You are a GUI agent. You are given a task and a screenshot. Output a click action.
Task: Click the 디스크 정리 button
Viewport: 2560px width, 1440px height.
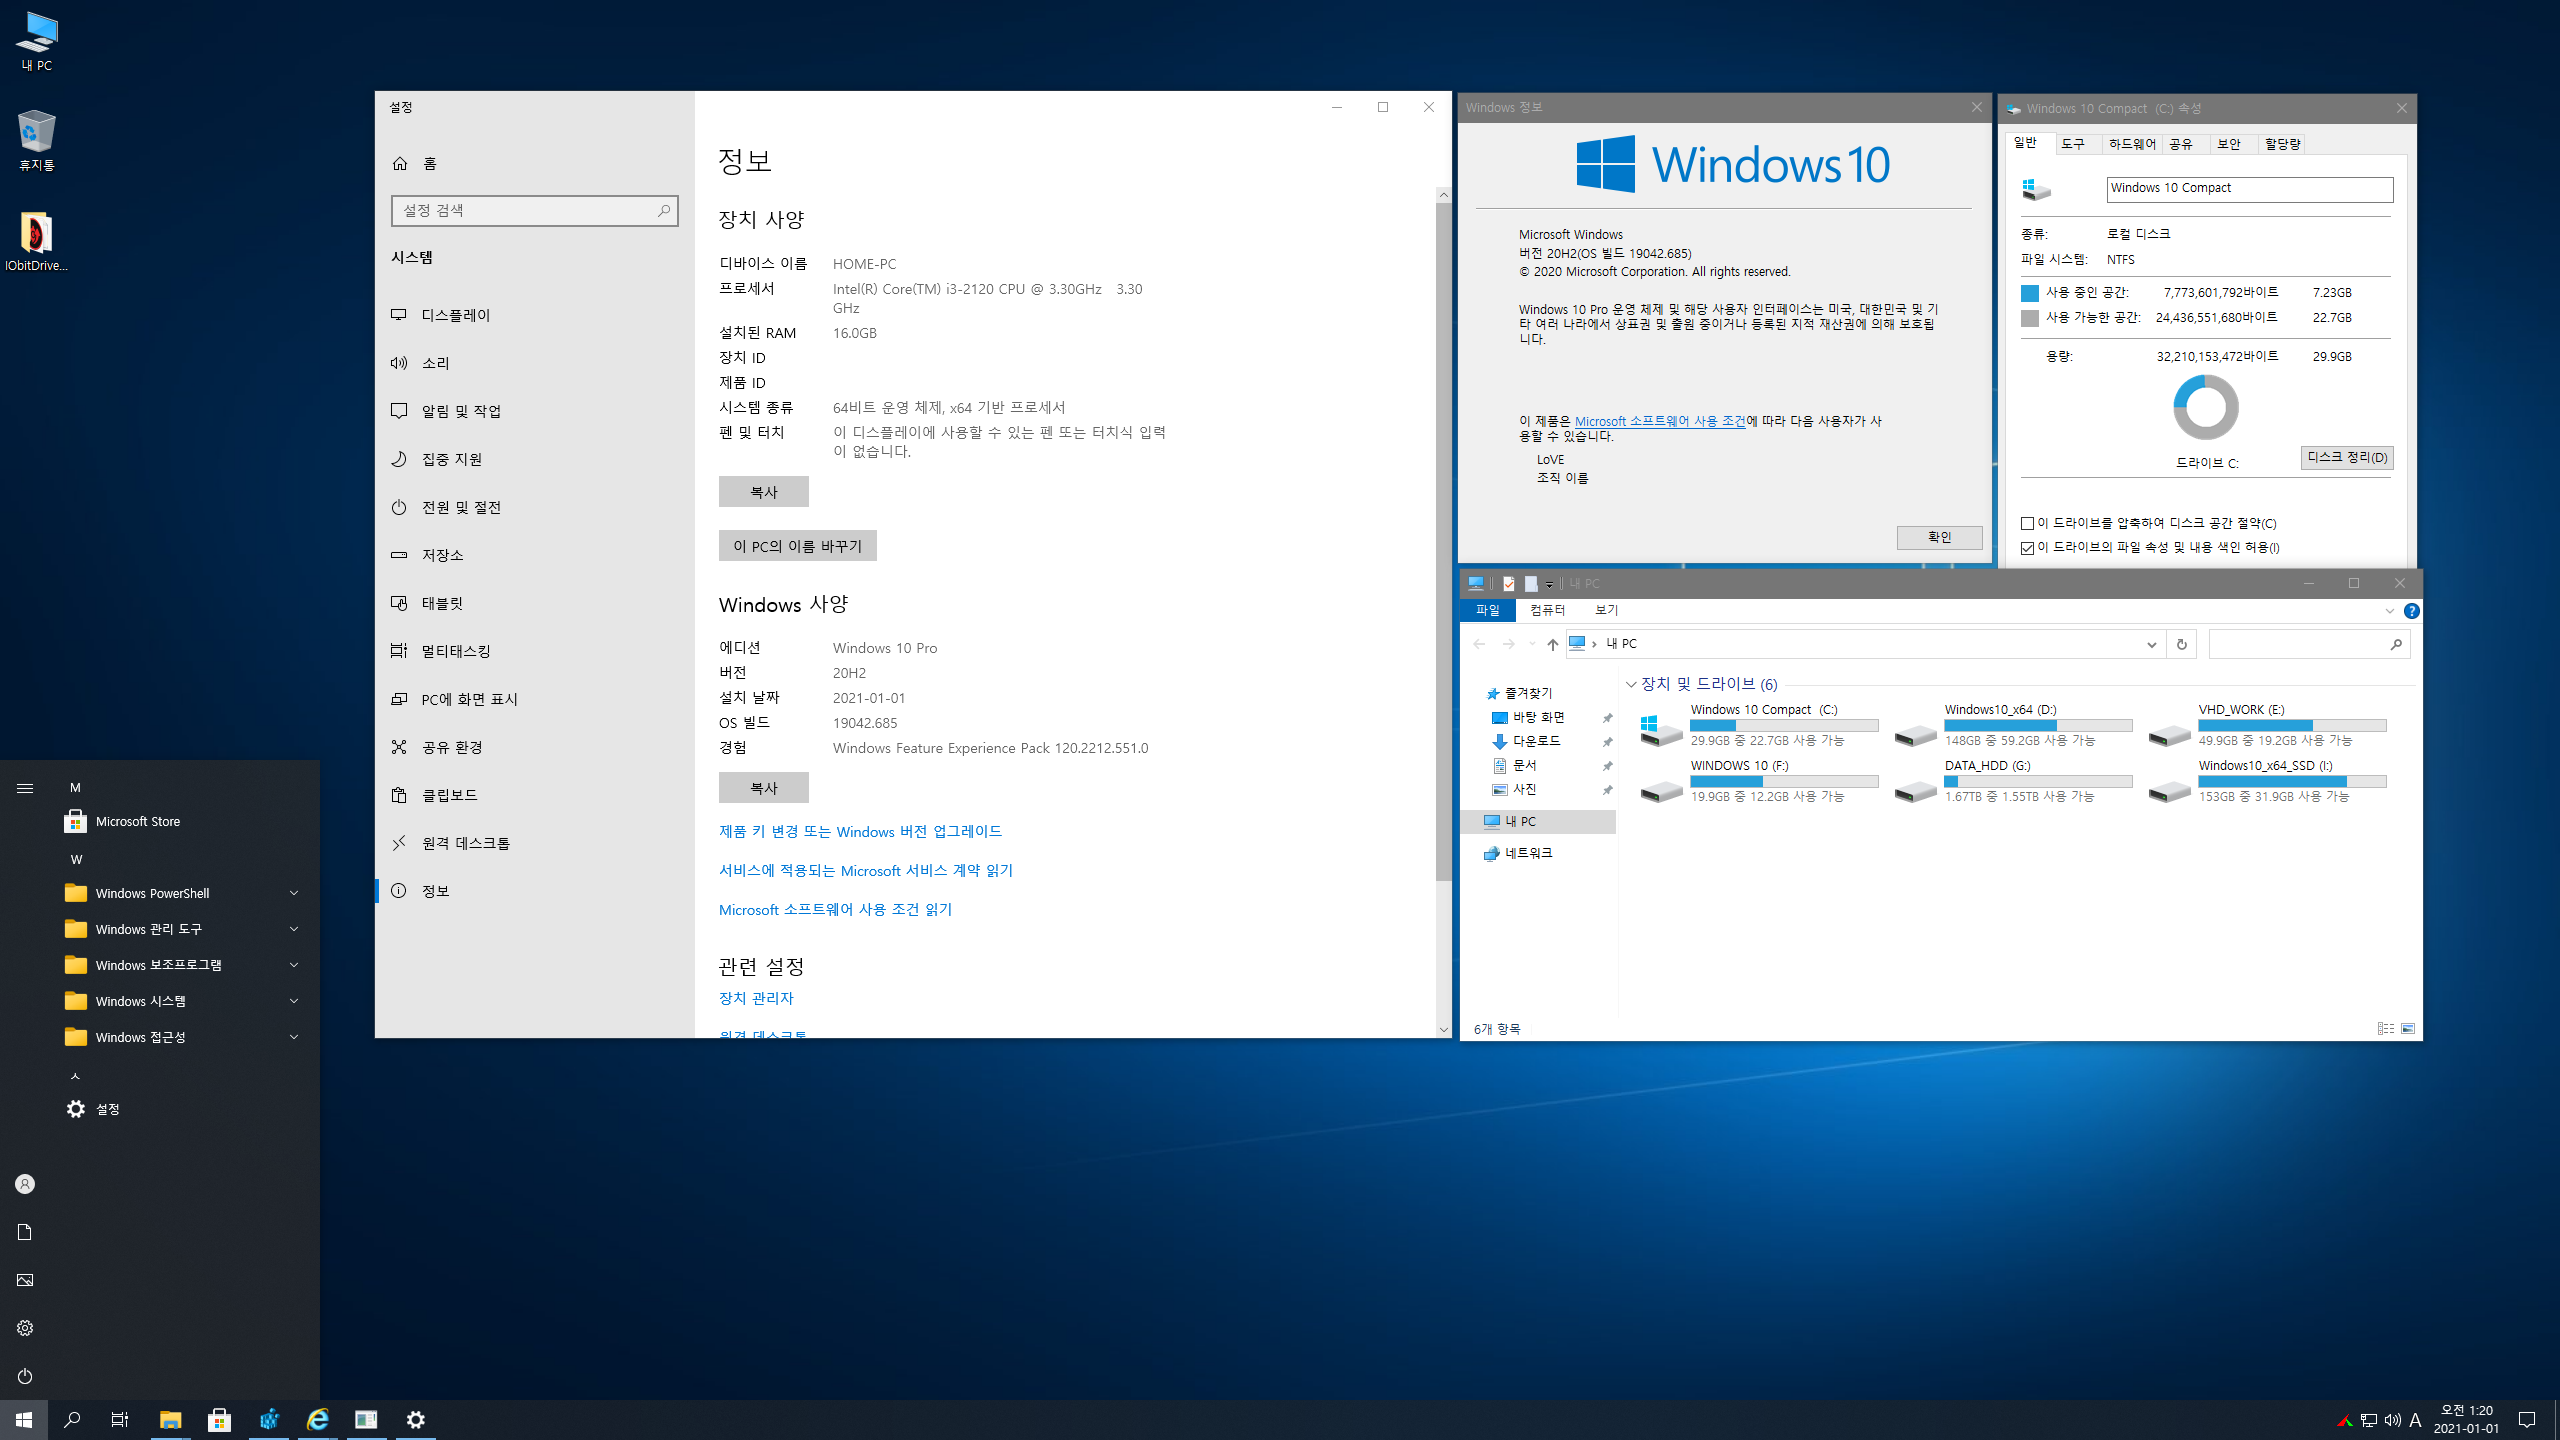tap(2346, 458)
